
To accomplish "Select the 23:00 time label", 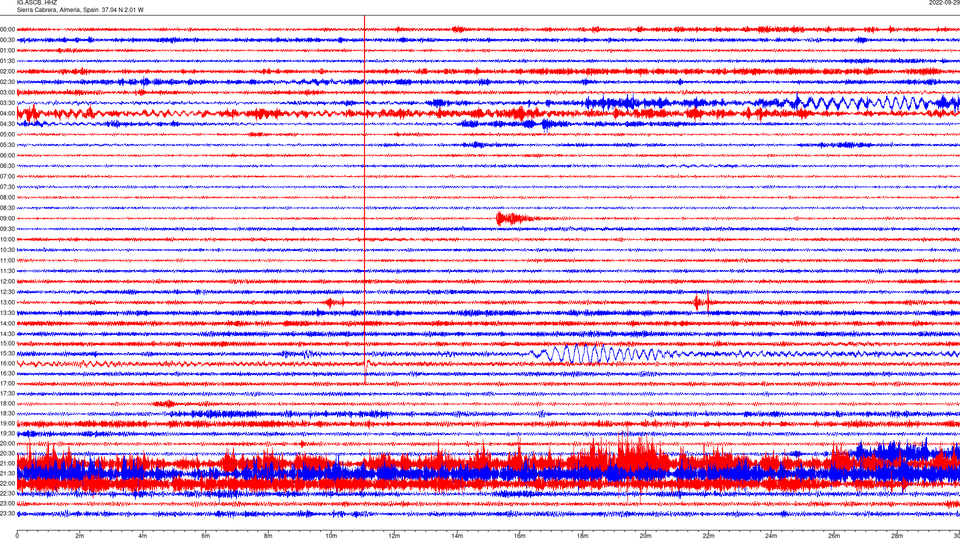I will (x=7, y=503).
